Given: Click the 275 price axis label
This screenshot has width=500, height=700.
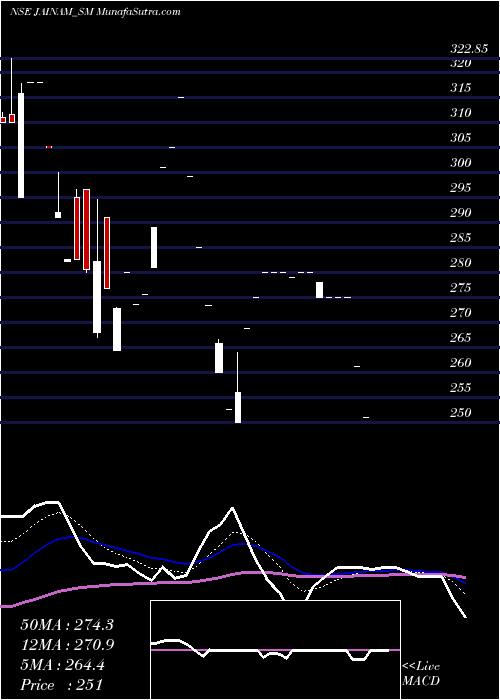Looking at the screenshot, I should click(x=460, y=288).
